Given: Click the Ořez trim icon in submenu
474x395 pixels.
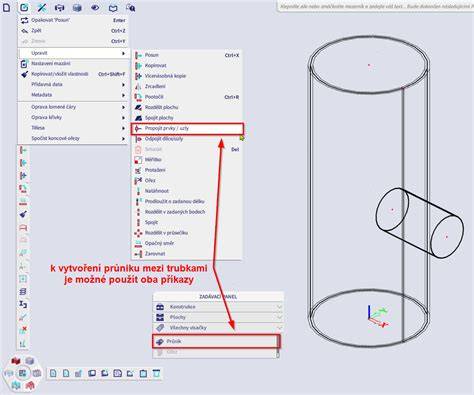Looking at the screenshot, I should 138,181.
